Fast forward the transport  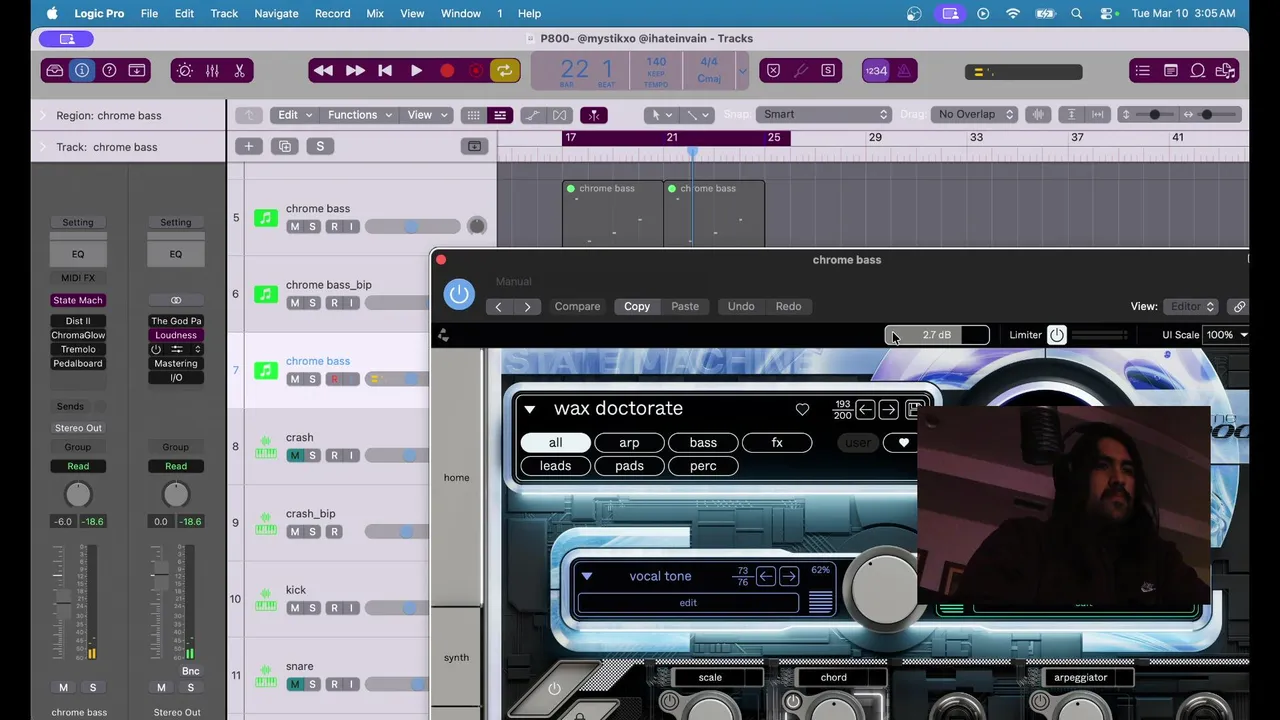tap(355, 71)
